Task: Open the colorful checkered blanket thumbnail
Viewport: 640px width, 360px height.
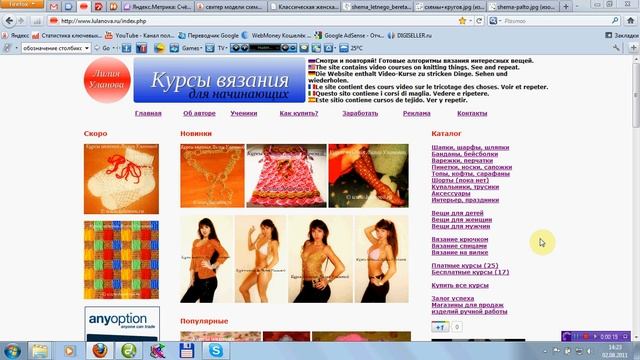Action: coord(121,260)
